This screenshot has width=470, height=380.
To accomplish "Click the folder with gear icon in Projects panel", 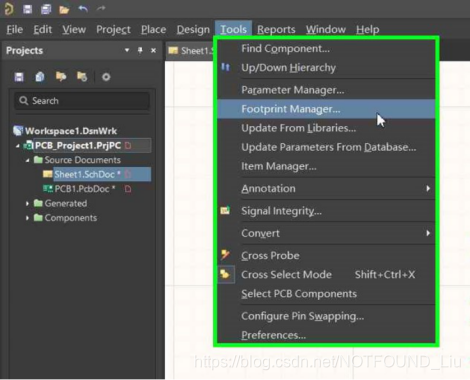I will (82, 77).
